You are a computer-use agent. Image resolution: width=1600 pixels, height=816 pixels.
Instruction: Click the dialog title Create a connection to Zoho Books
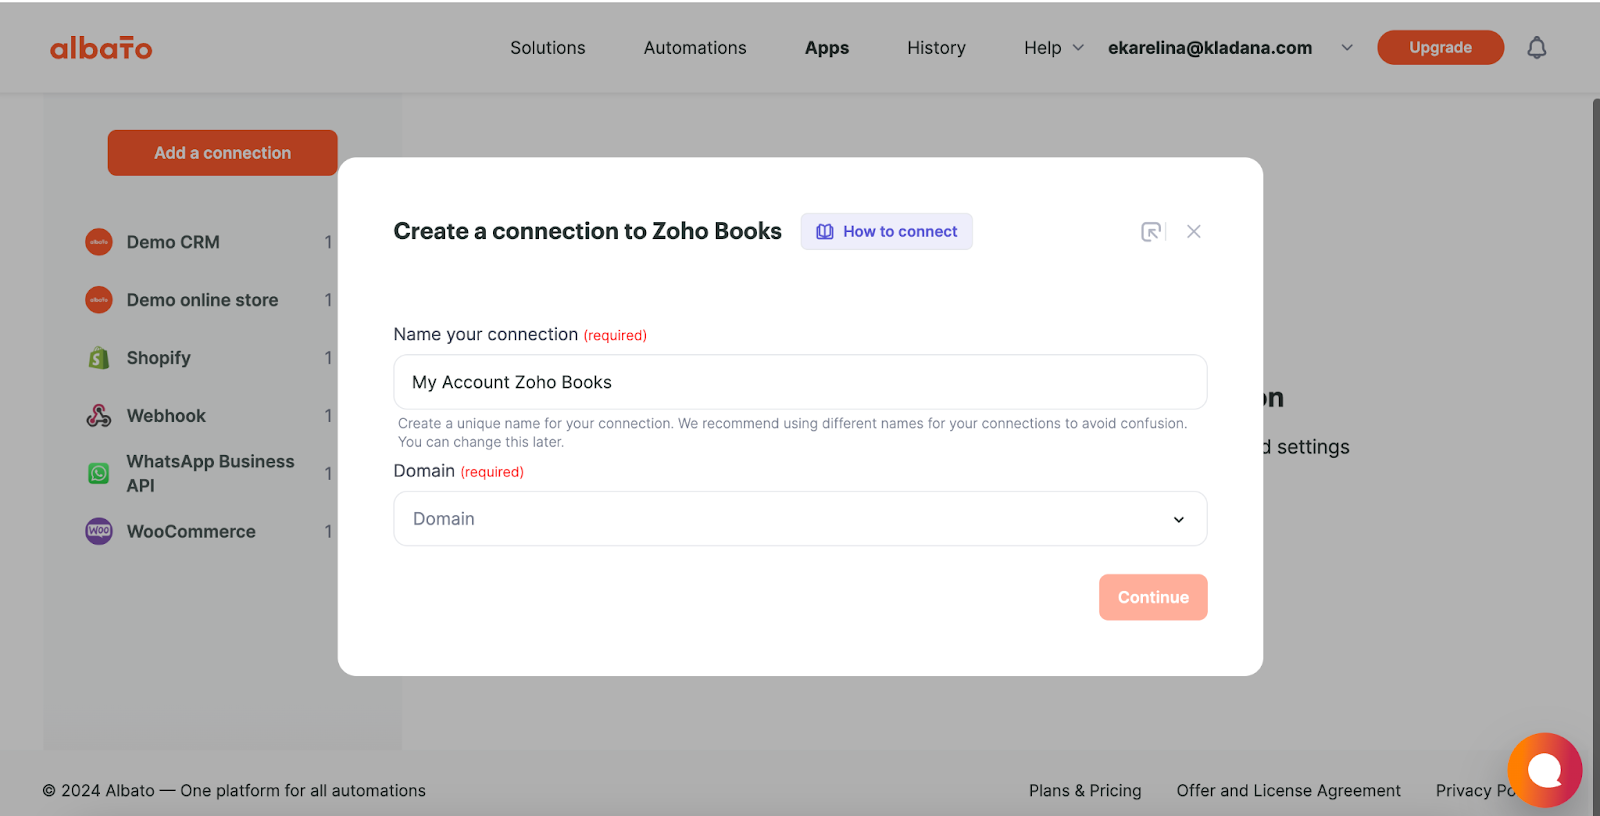[x=587, y=231]
